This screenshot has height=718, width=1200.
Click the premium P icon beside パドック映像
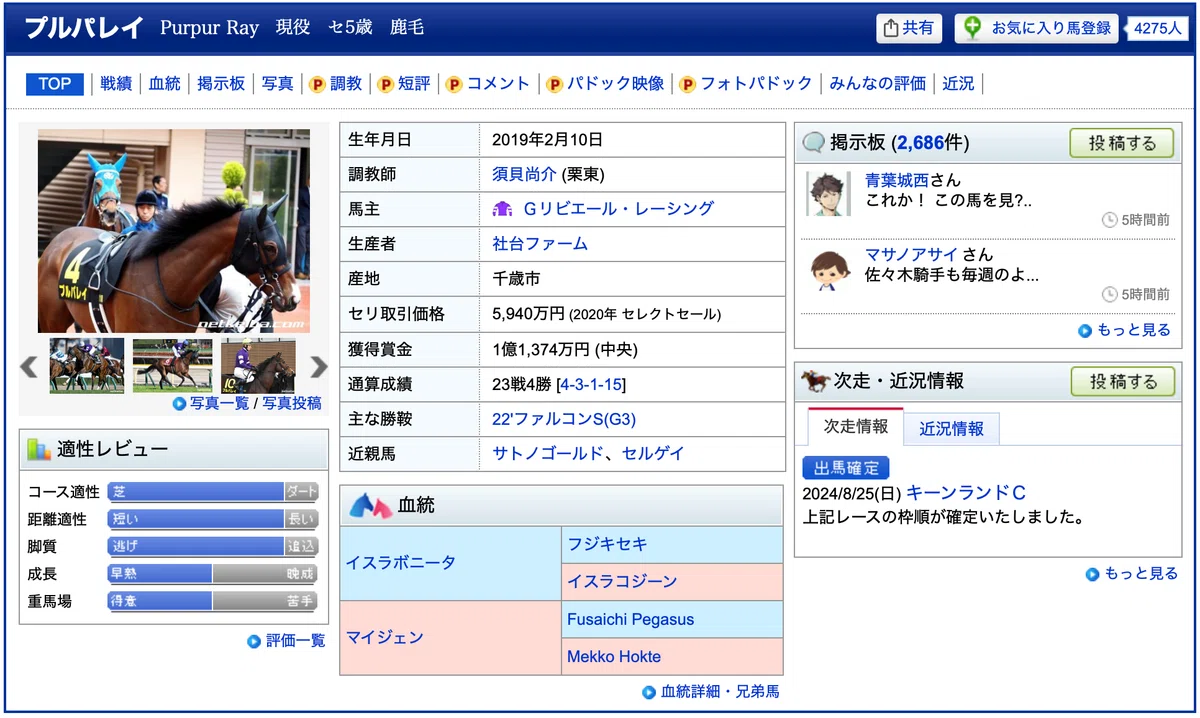555,85
